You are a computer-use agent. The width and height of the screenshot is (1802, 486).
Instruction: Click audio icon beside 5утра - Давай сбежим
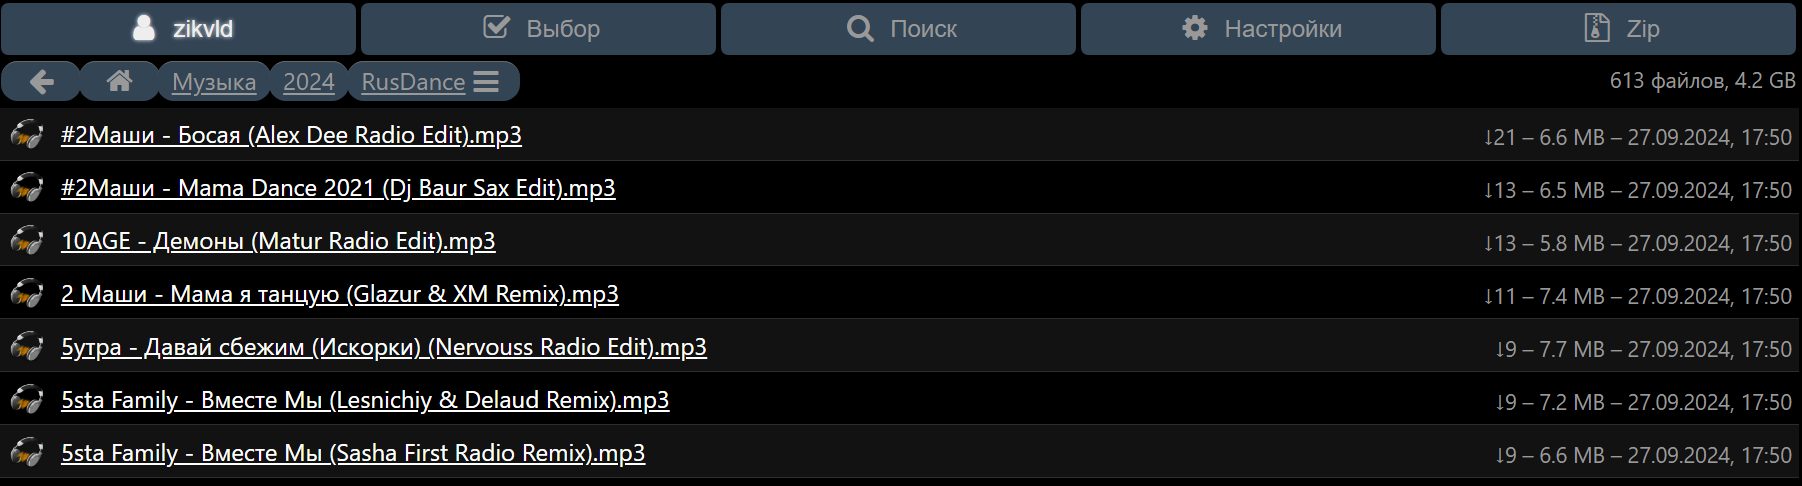27,347
